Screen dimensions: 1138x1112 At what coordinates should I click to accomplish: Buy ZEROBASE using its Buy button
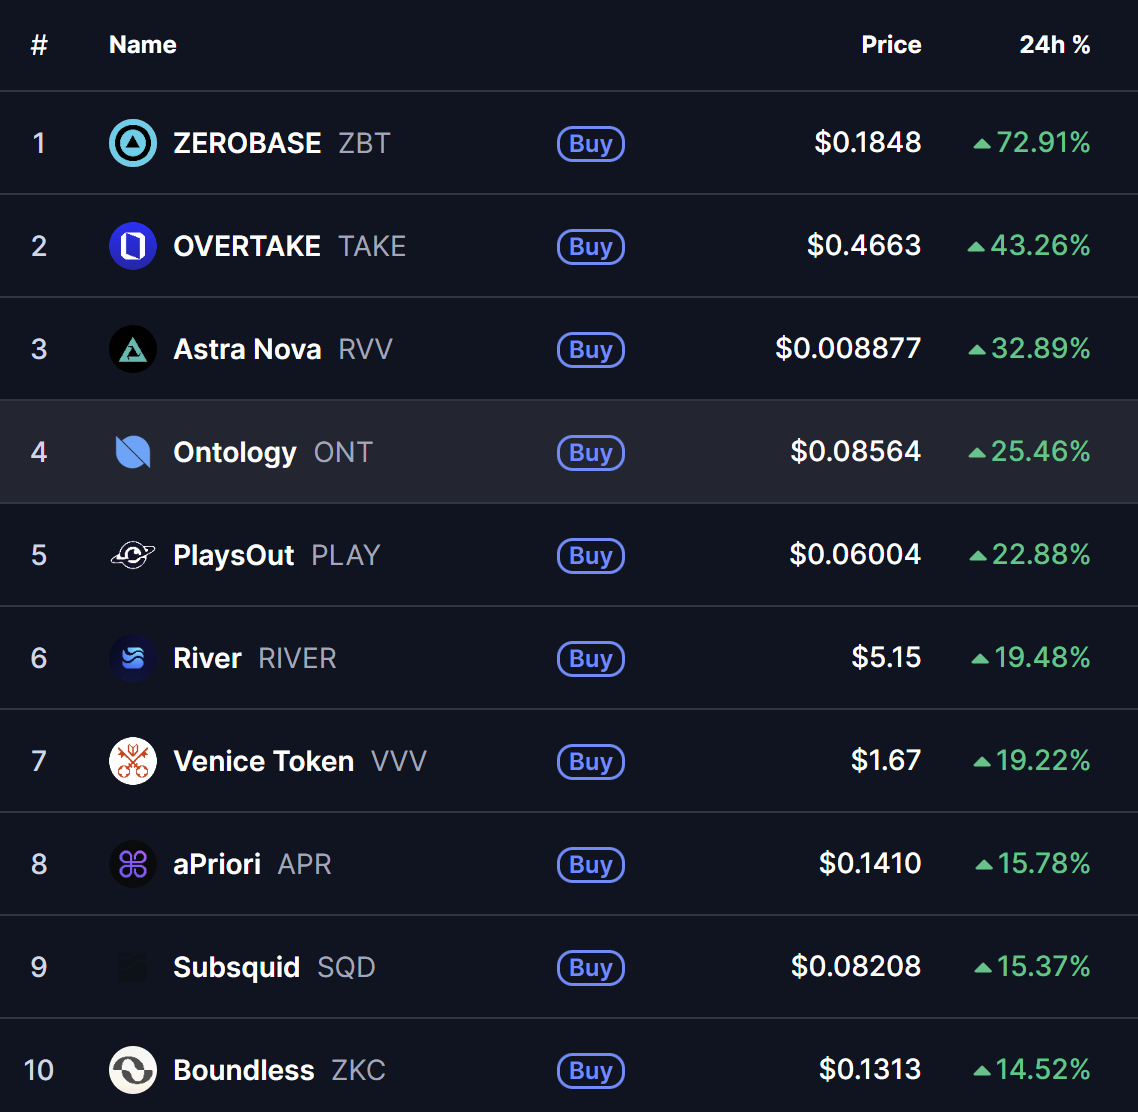click(590, 144)
